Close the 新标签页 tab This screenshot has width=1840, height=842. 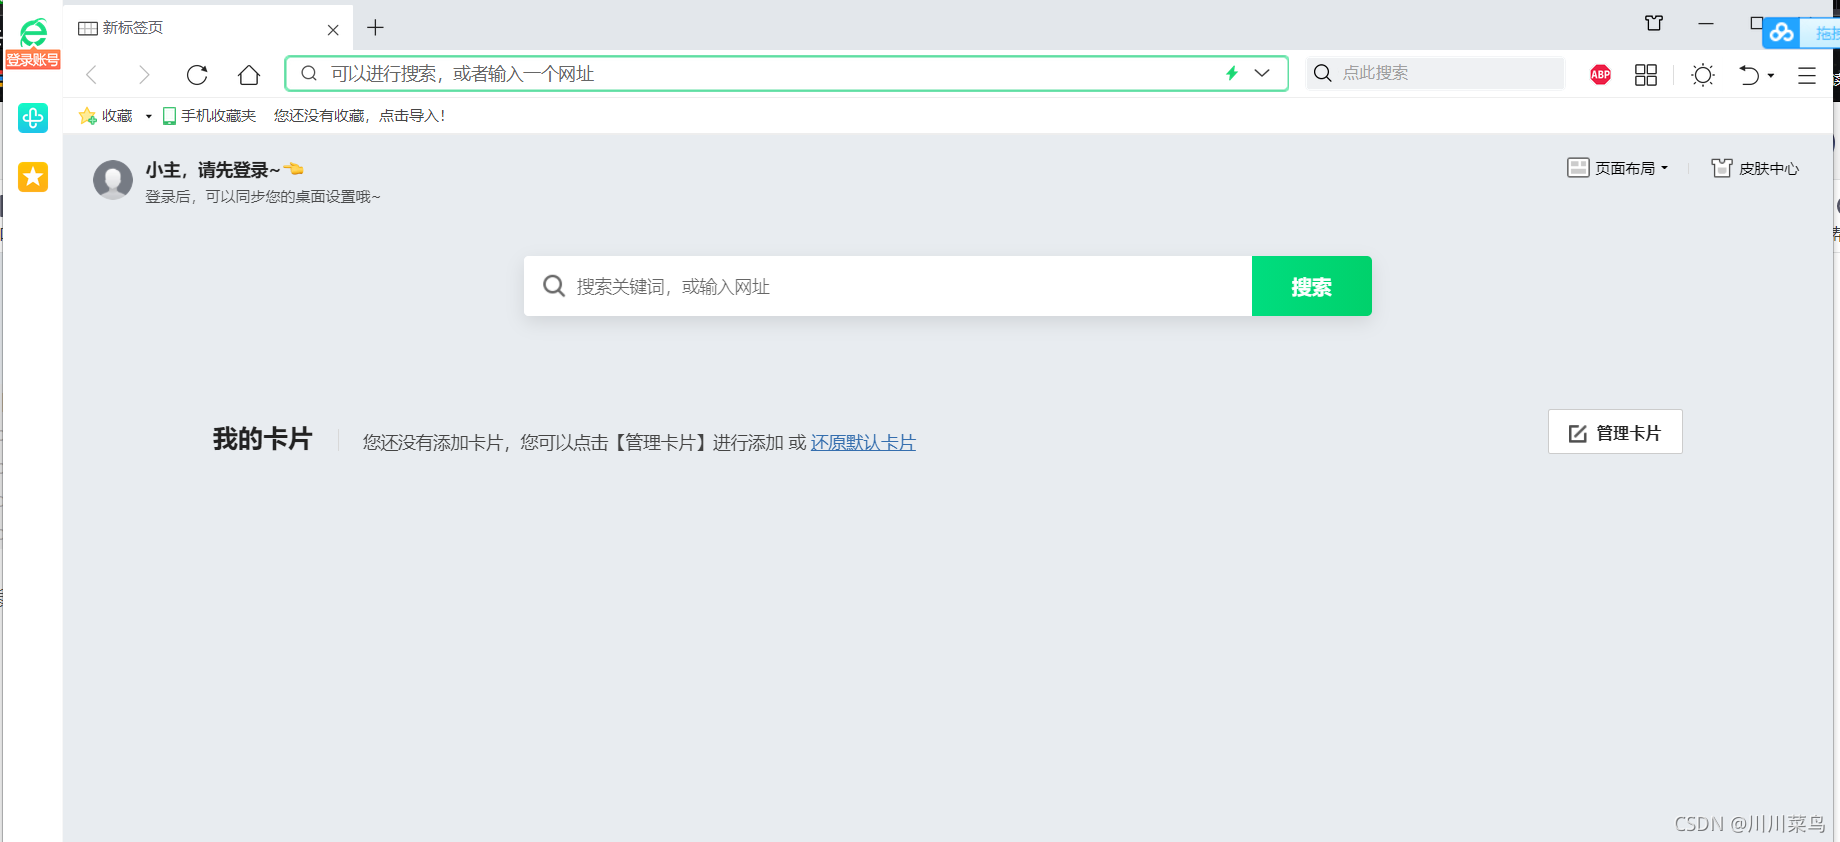(333, 30)
